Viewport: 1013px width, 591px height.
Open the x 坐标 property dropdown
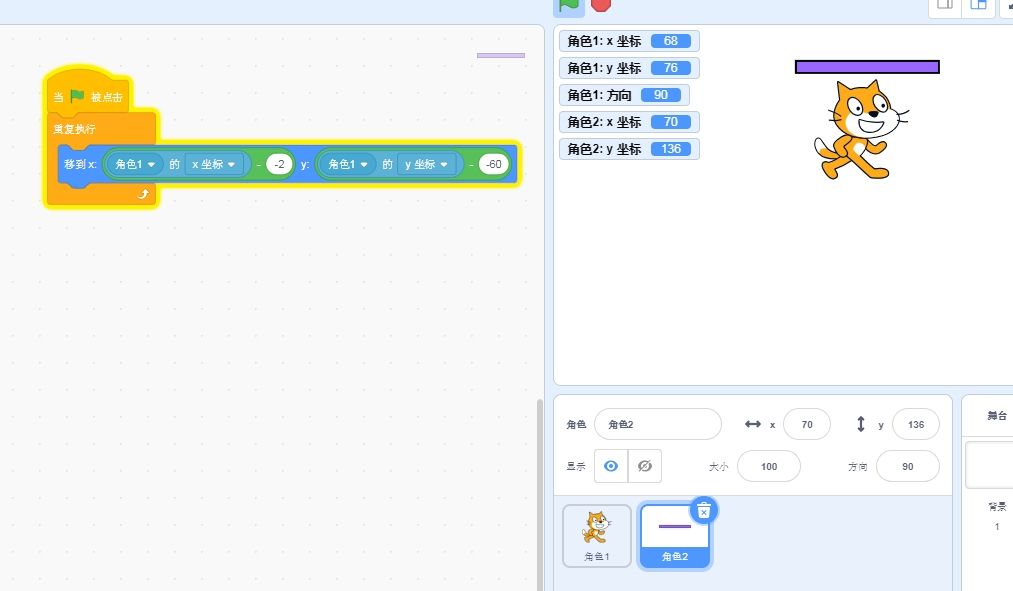[x=214, y=164]
